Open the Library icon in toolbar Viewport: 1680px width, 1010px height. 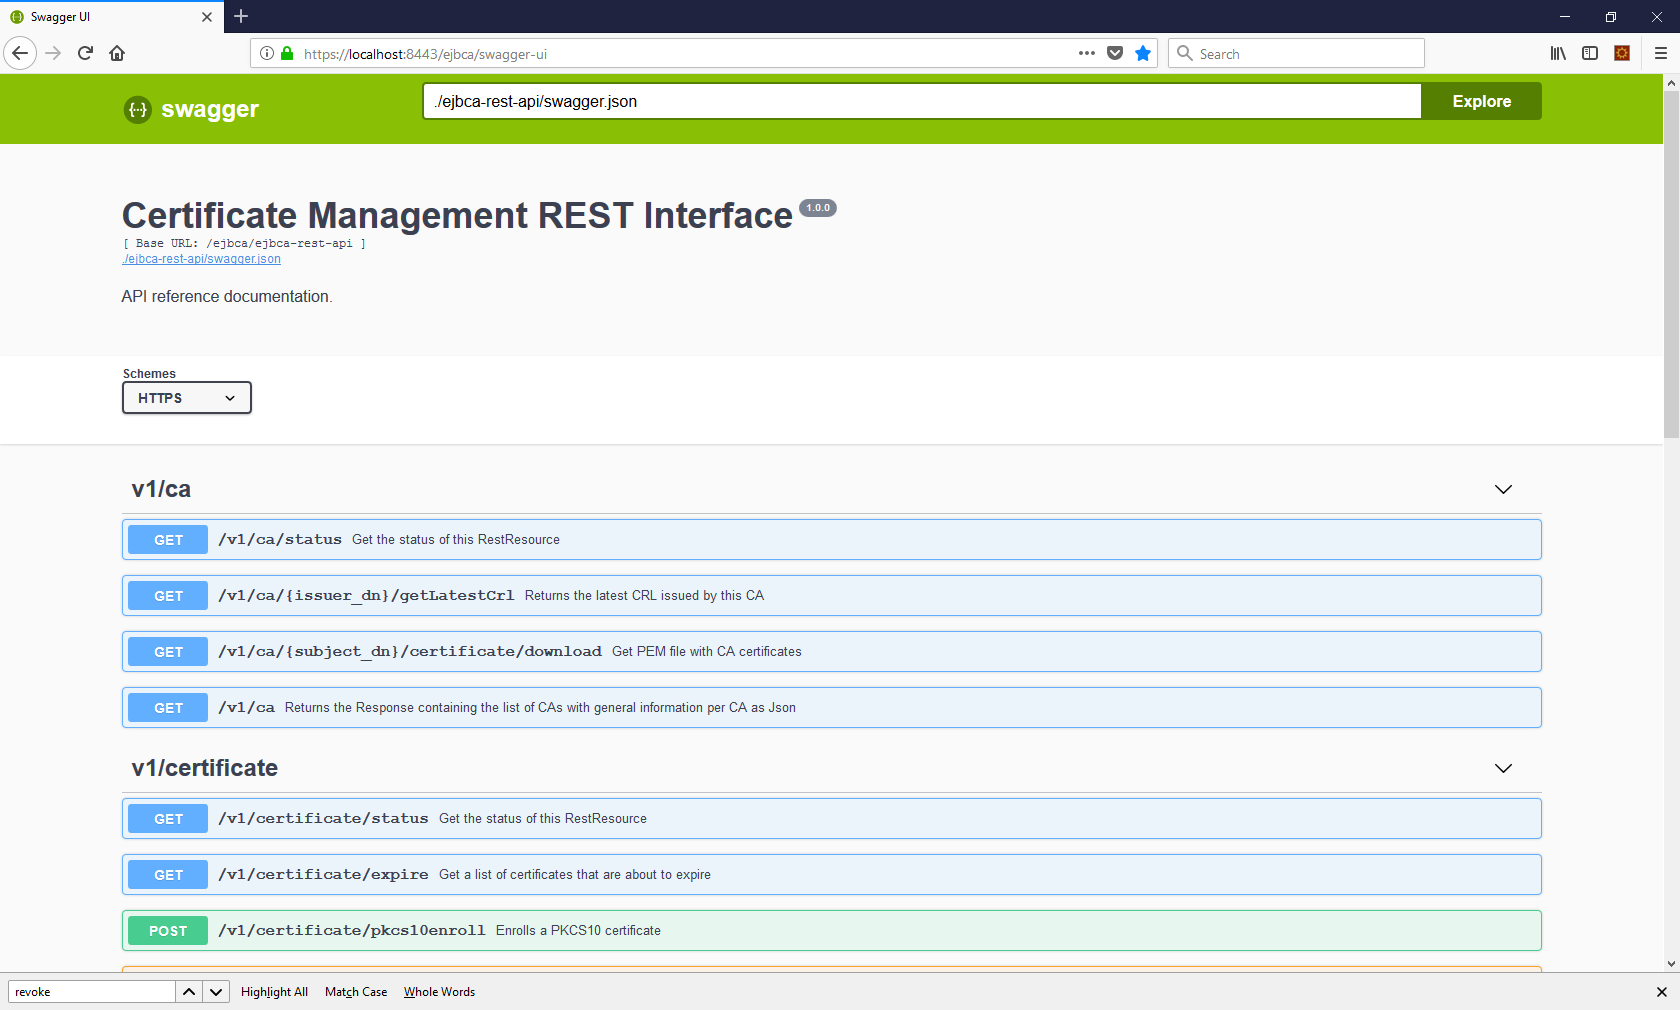click(1558, 53)
